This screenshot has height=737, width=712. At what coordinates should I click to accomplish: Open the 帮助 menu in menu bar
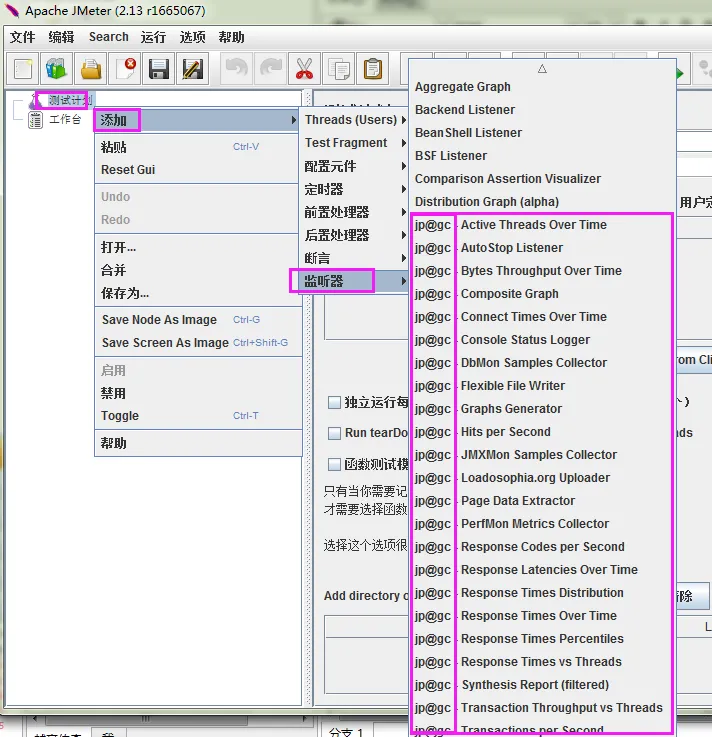(231, 37)
